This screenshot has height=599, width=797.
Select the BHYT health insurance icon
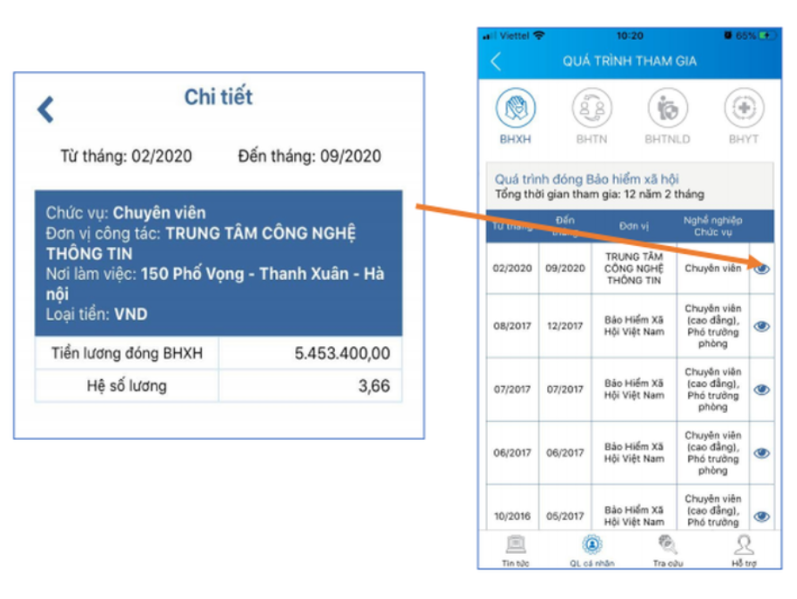coord(744,107)
